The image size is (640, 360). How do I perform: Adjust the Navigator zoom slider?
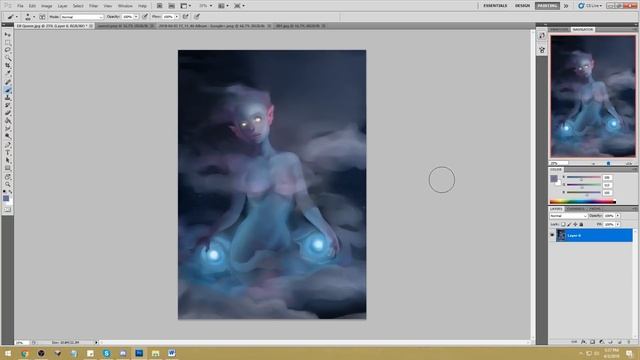pos(608,164)
